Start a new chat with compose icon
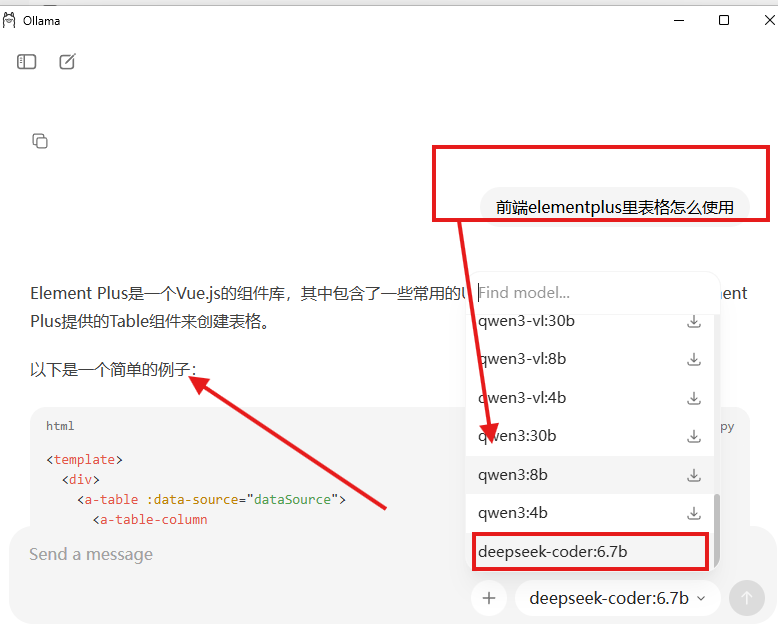The image size is (778, 629). click(x=67, y=62)
